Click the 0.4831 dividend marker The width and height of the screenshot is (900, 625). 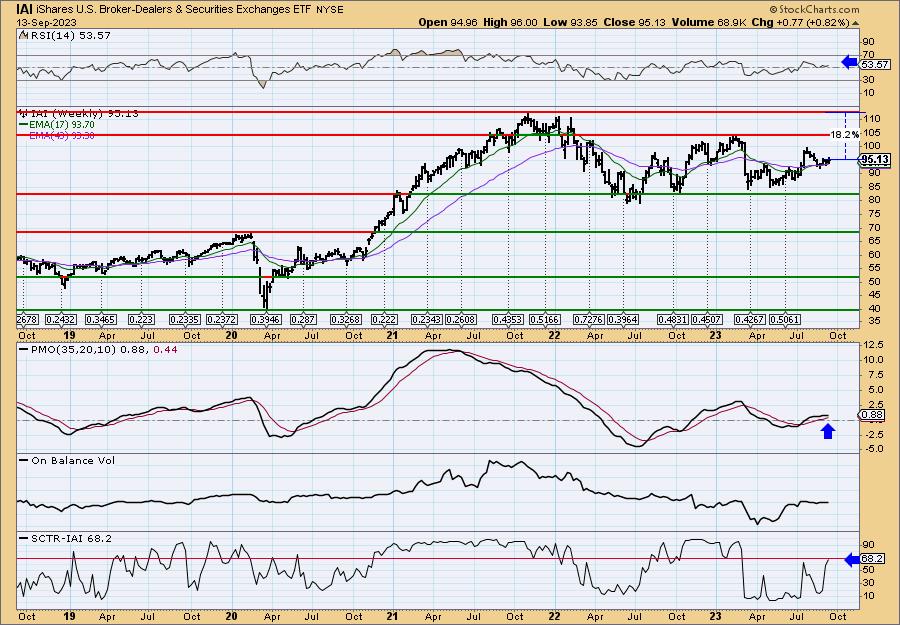coord(673,319)
